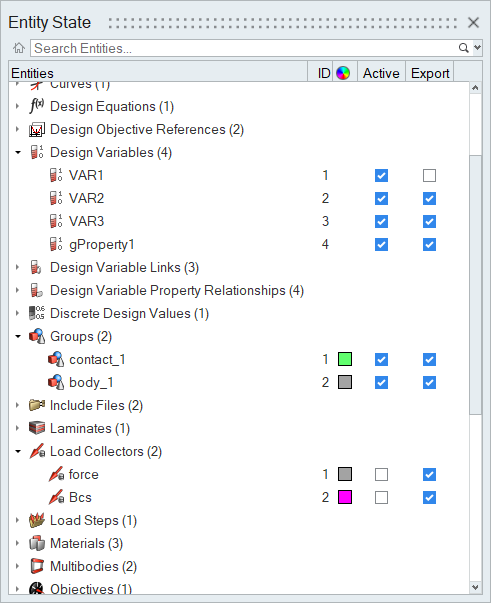491x603 pixels.
Task: Expand the Design Equations node
Action: click(x=17, y=106)
